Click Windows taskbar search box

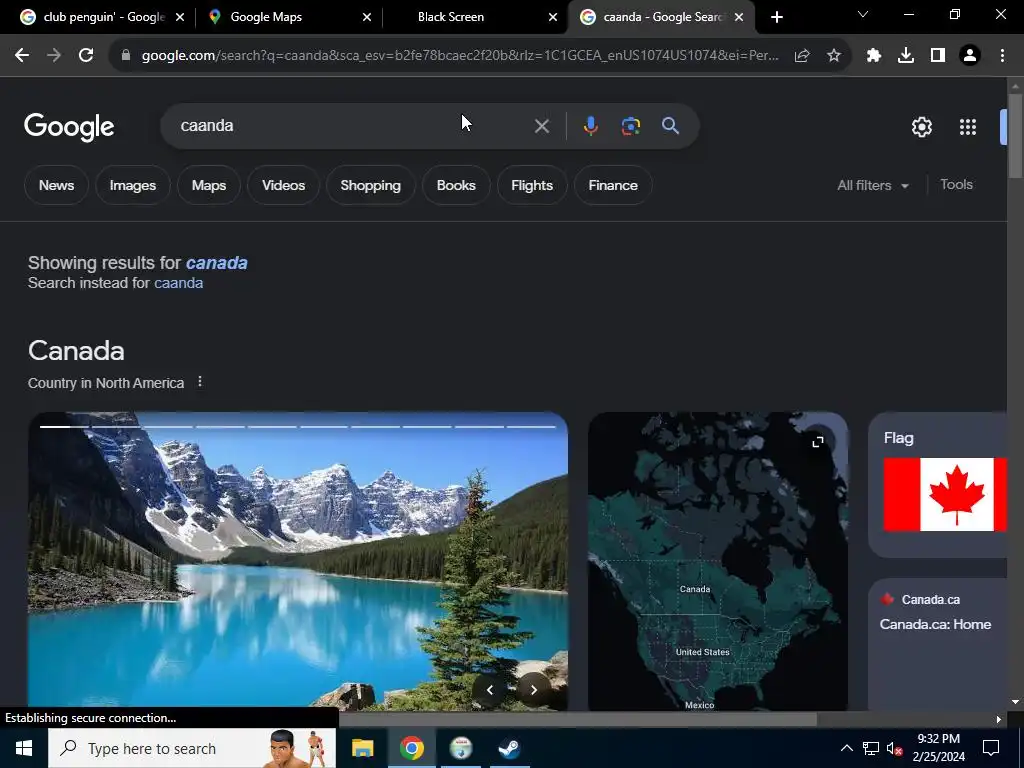point(192,748)
